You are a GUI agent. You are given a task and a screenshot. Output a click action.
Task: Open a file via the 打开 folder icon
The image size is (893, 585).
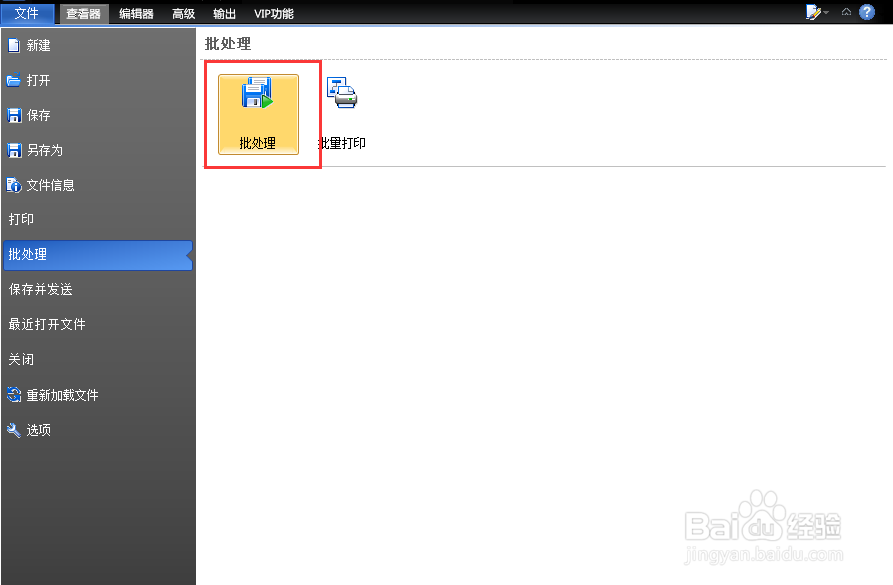coord(14,80)
